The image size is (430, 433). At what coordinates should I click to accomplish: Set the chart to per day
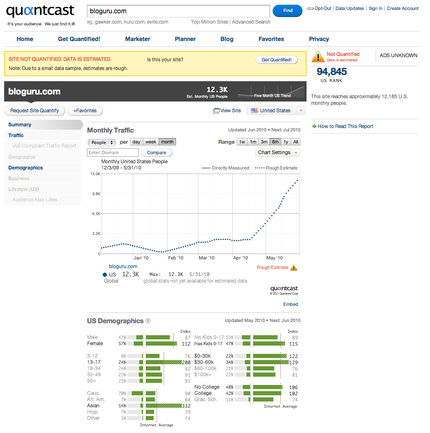[x=136, y=142]
